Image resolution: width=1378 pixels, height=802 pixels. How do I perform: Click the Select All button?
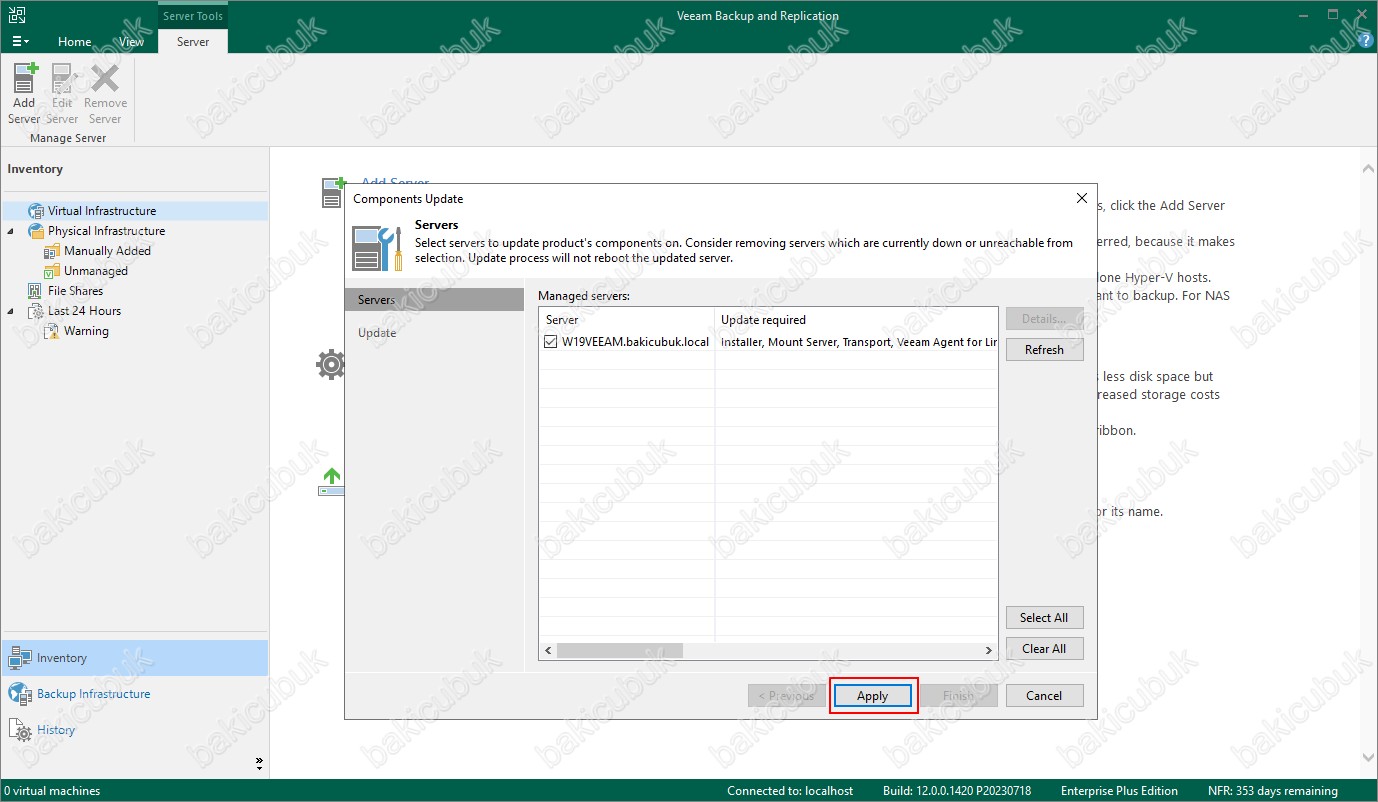[x=1044, y=618]
